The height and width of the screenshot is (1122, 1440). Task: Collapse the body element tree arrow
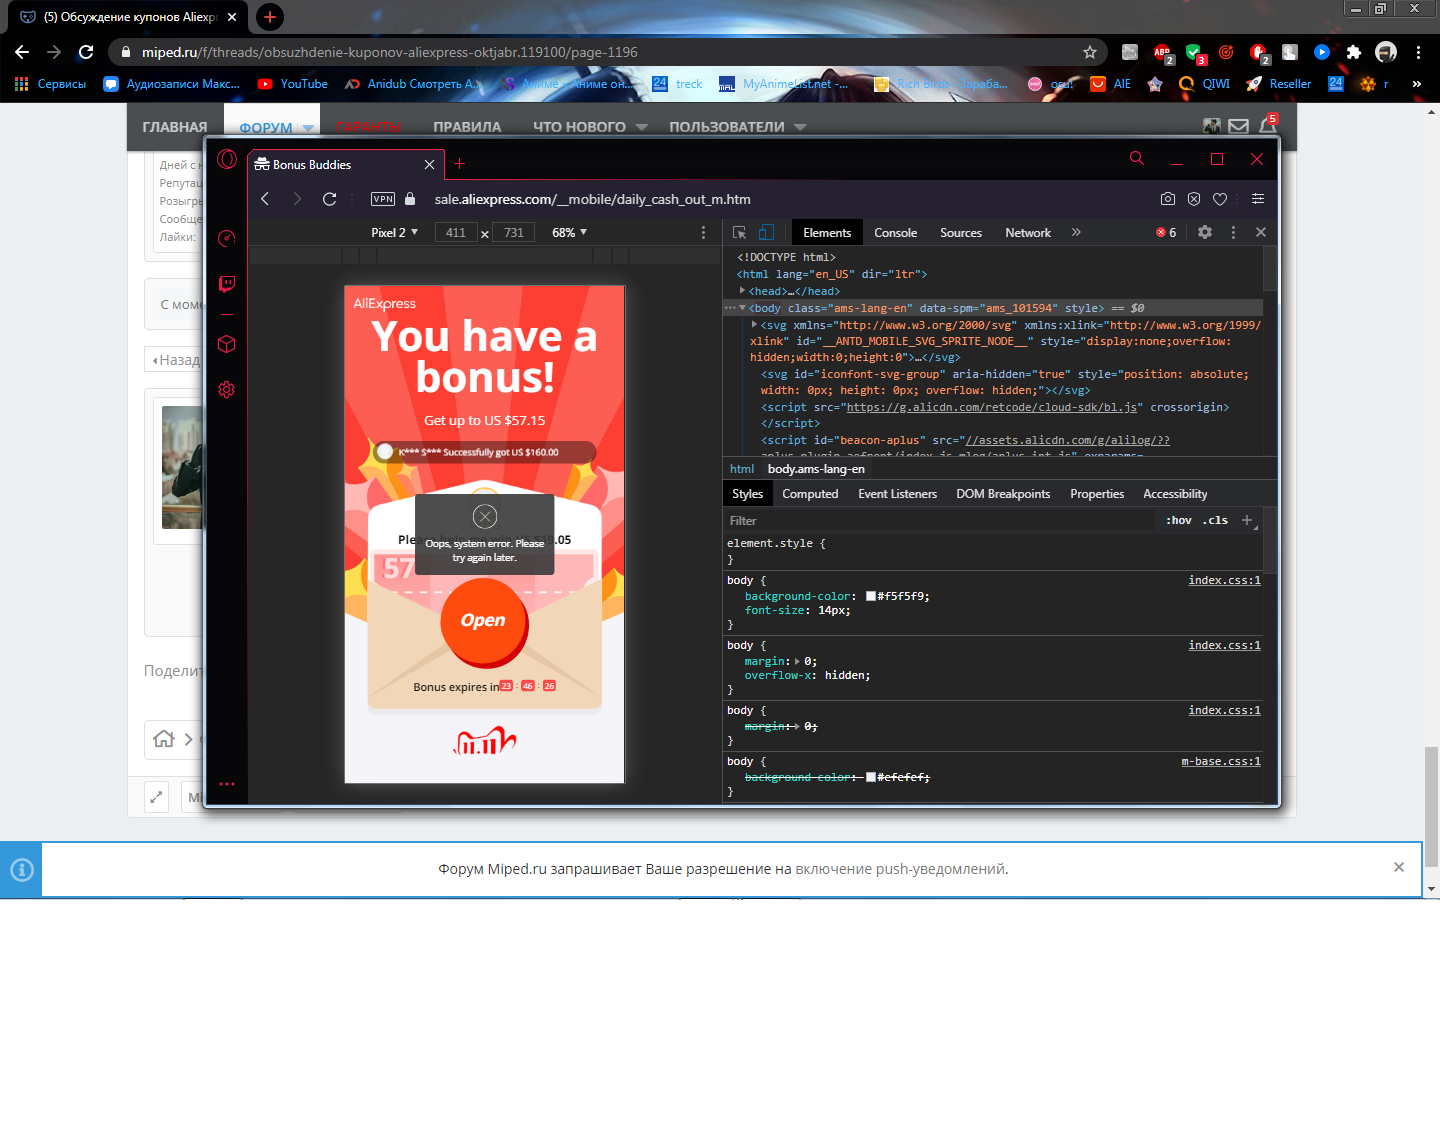click(742, 308)
